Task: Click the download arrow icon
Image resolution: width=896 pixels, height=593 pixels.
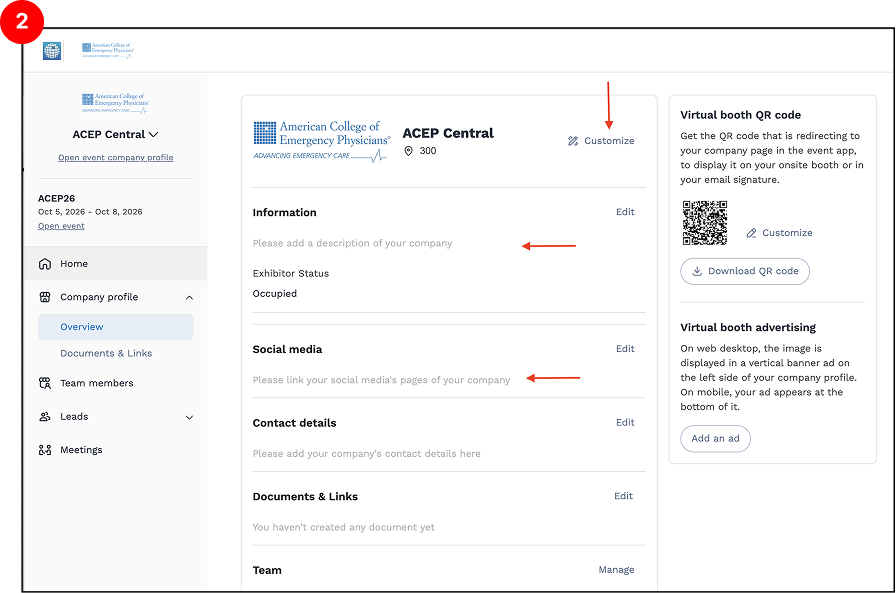Action: [697, 271]
